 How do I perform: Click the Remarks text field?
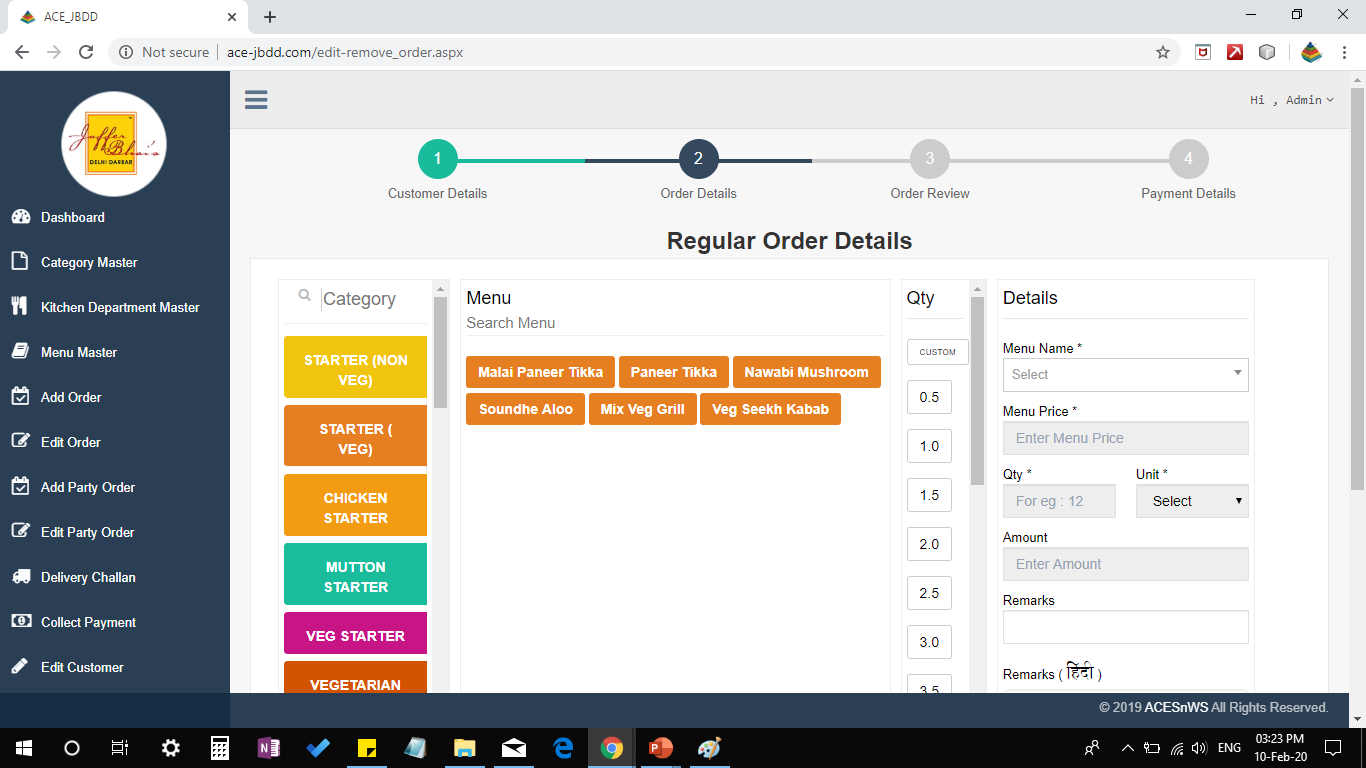pyautogui.click(x=1125, y=627)
